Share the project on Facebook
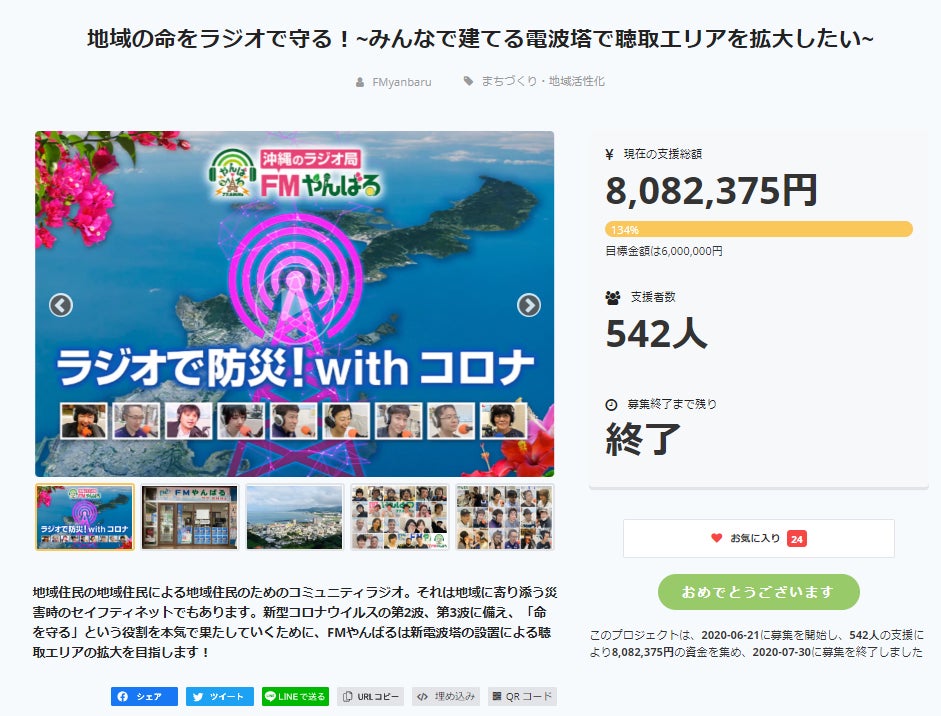The height and width of the screenshot is (716, 941). point(144,697)
